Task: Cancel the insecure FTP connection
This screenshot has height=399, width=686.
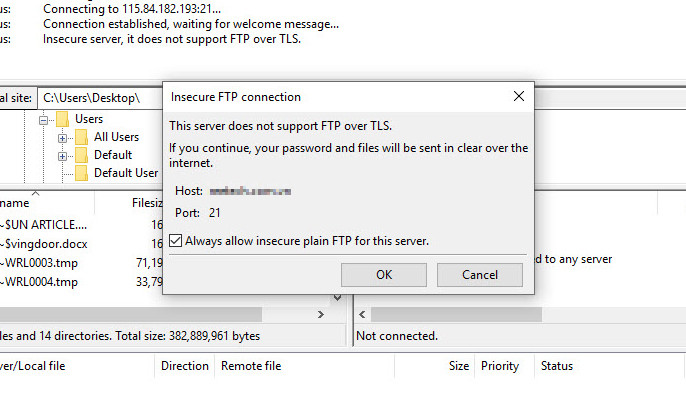Action: pyautogui.click(x=480, y=275)
